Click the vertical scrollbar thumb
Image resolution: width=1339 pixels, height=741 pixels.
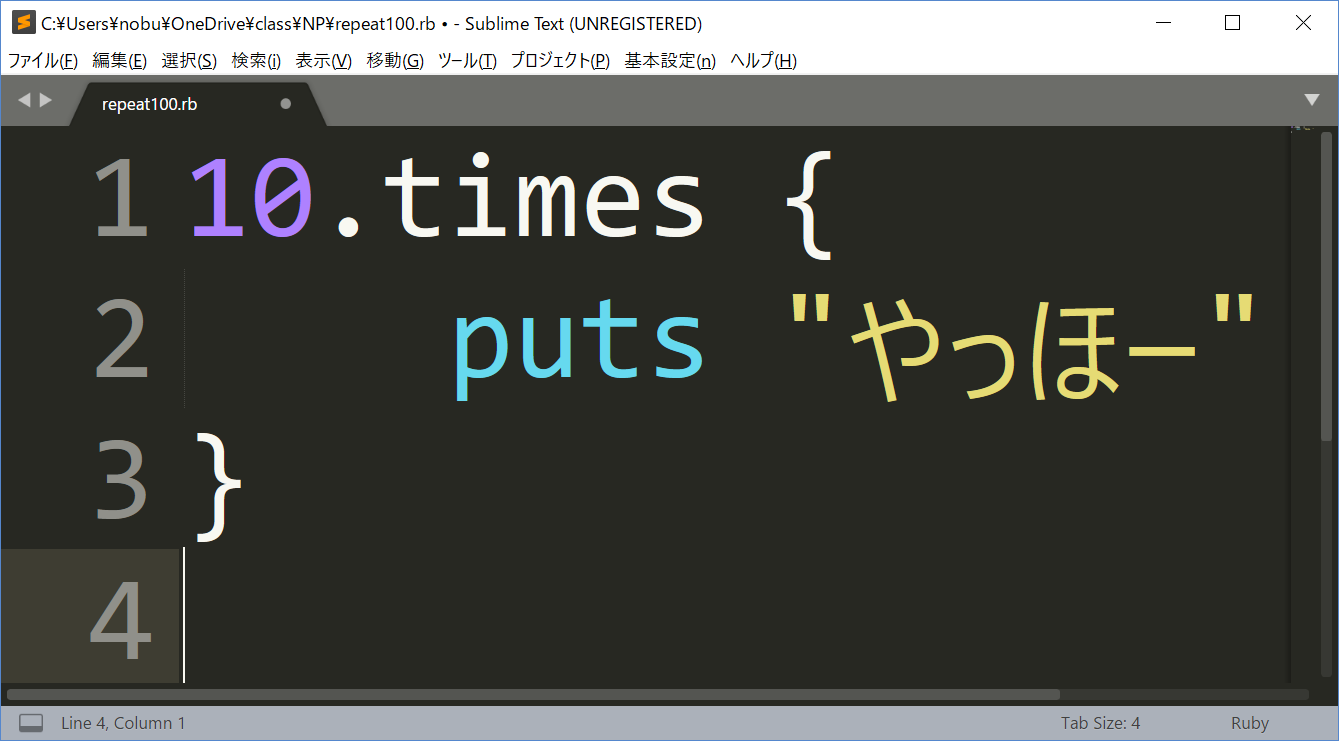click(1327, 286)
